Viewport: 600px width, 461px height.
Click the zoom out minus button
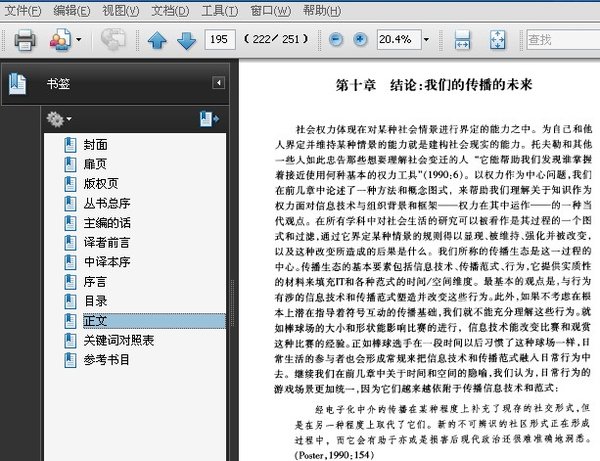point(335,40)
